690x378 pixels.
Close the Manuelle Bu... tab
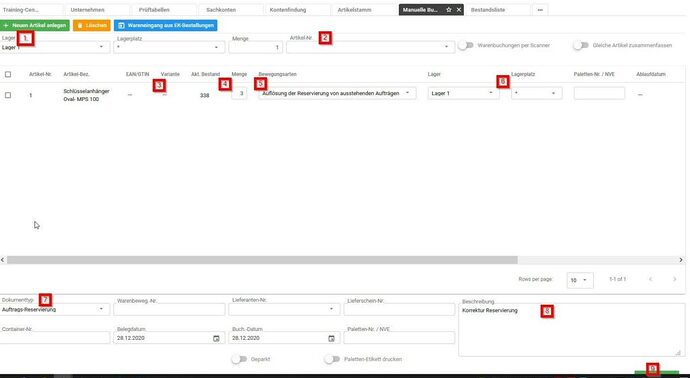click(459, 10)
